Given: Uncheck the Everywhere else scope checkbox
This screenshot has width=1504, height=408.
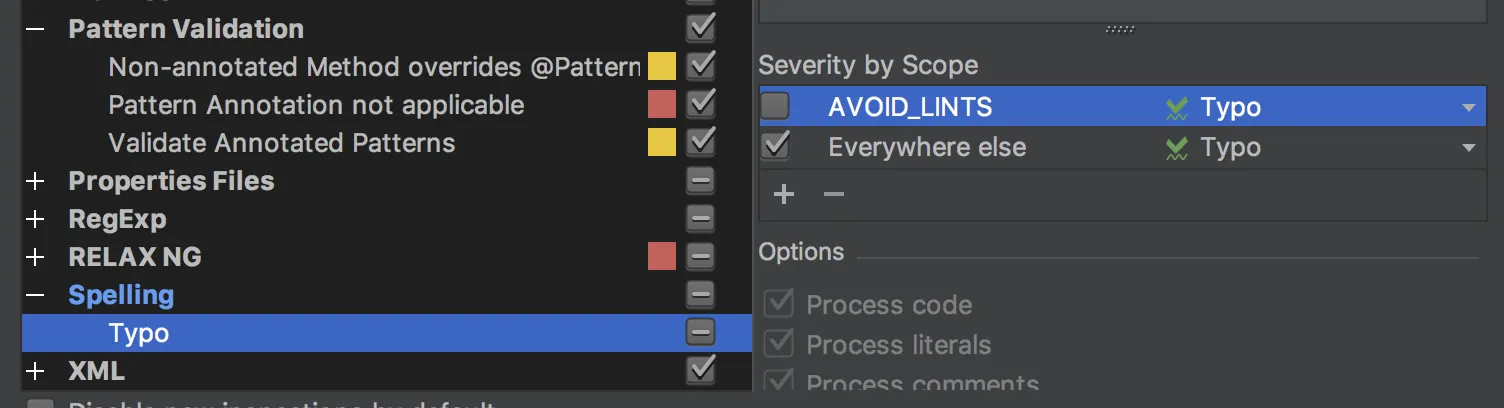Looking at the screenshot, I should [x=775, y=146].
